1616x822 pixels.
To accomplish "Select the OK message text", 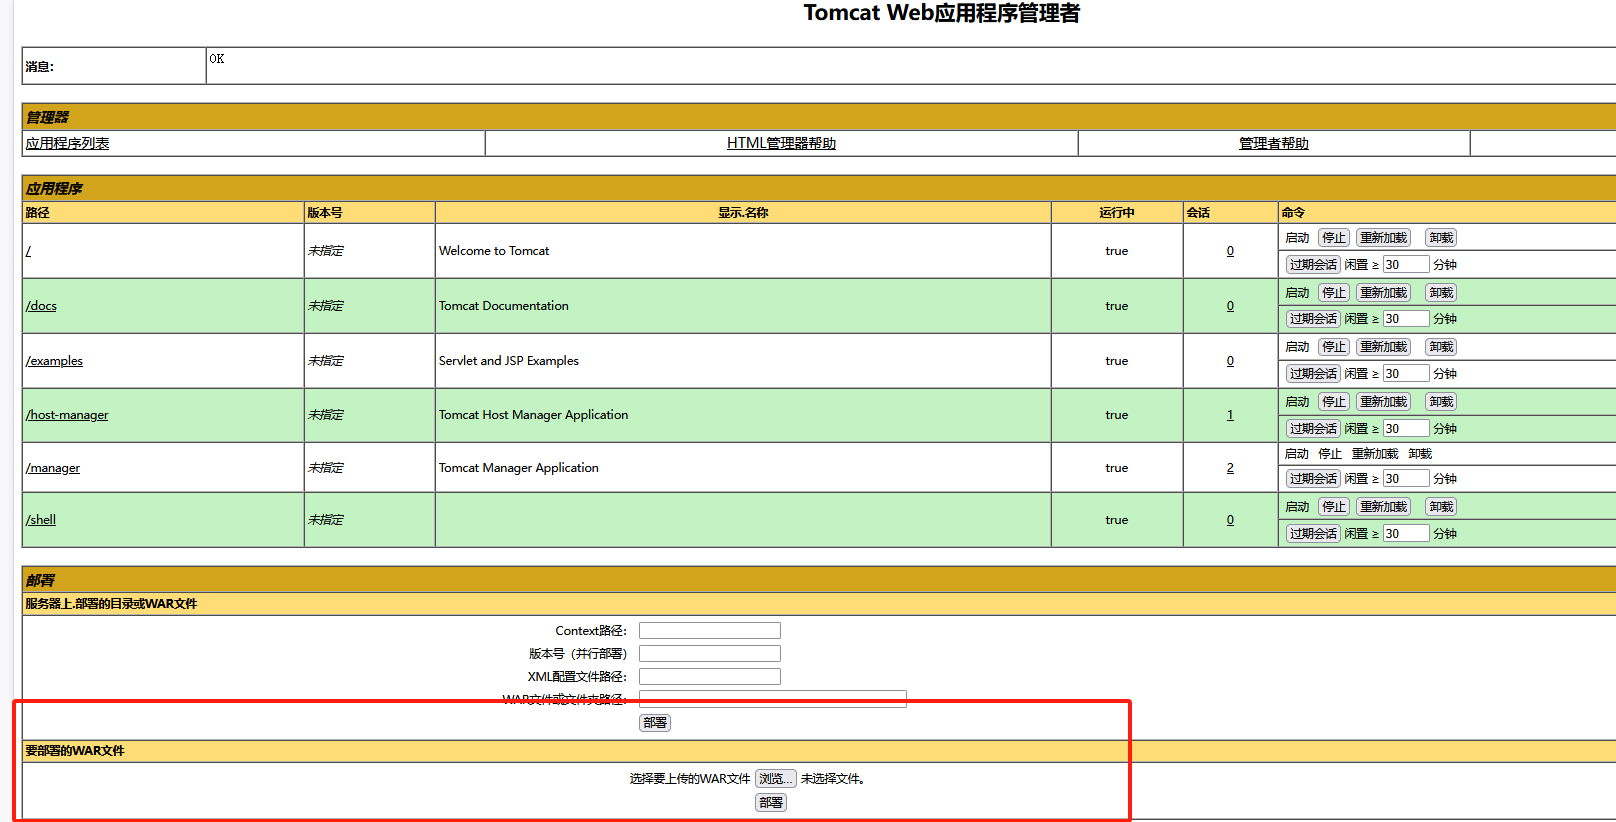I will coord(217,59).
